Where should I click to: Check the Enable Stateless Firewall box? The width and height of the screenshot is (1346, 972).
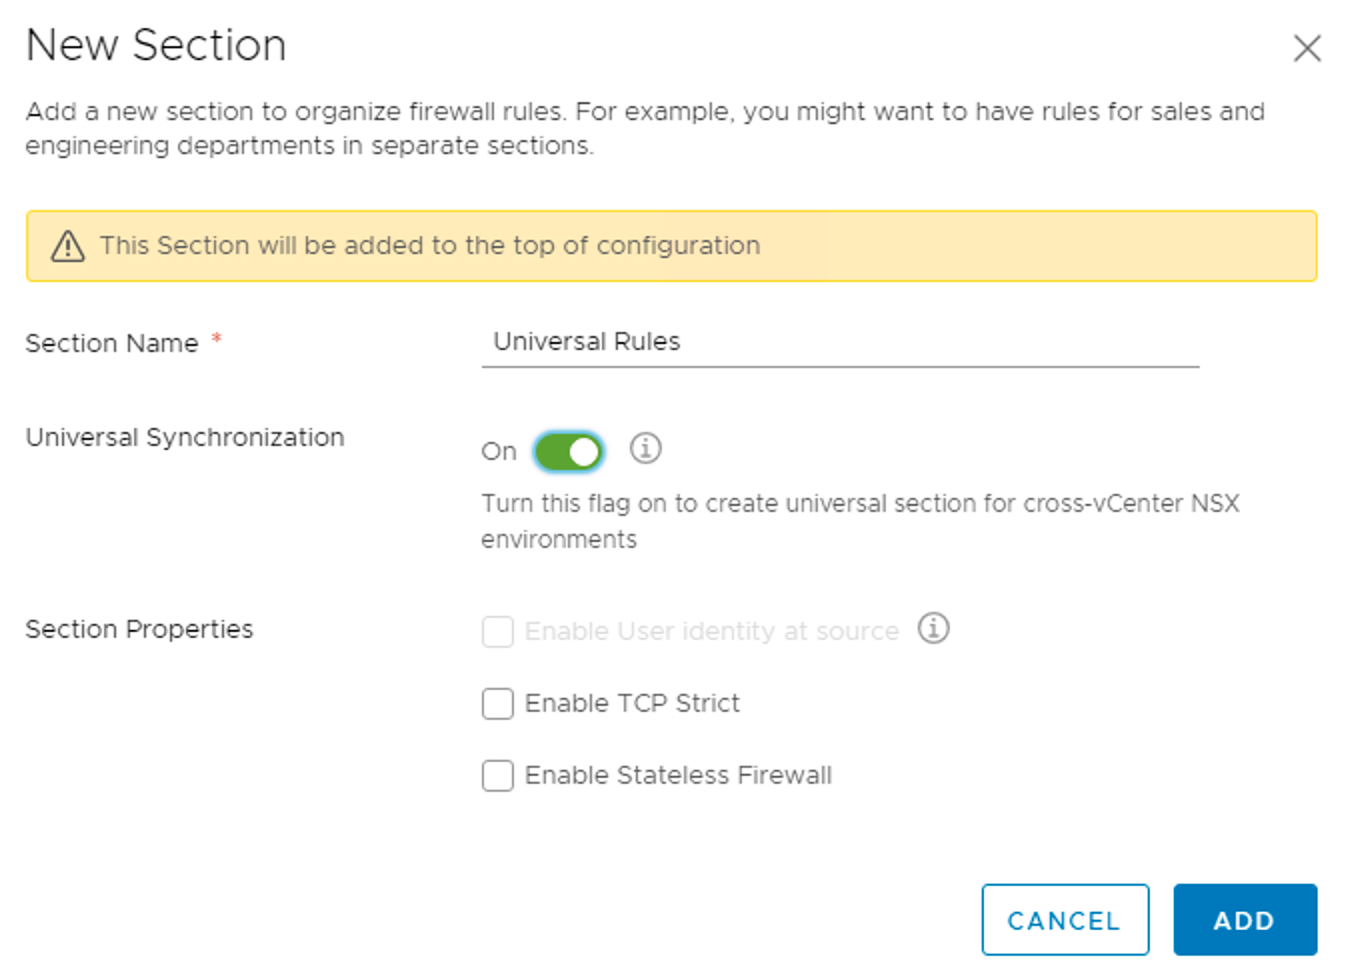tap(498, 776)
